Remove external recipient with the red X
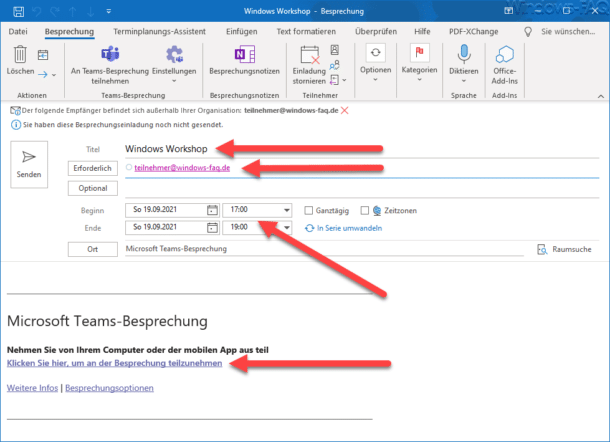The width and height of the screenshot is (610, 442). [x=344, y=110]
